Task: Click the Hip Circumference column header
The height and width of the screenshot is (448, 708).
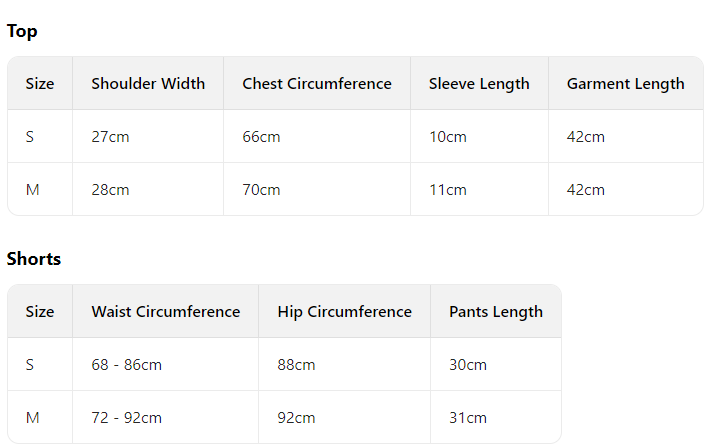Action: click(344, 312)
